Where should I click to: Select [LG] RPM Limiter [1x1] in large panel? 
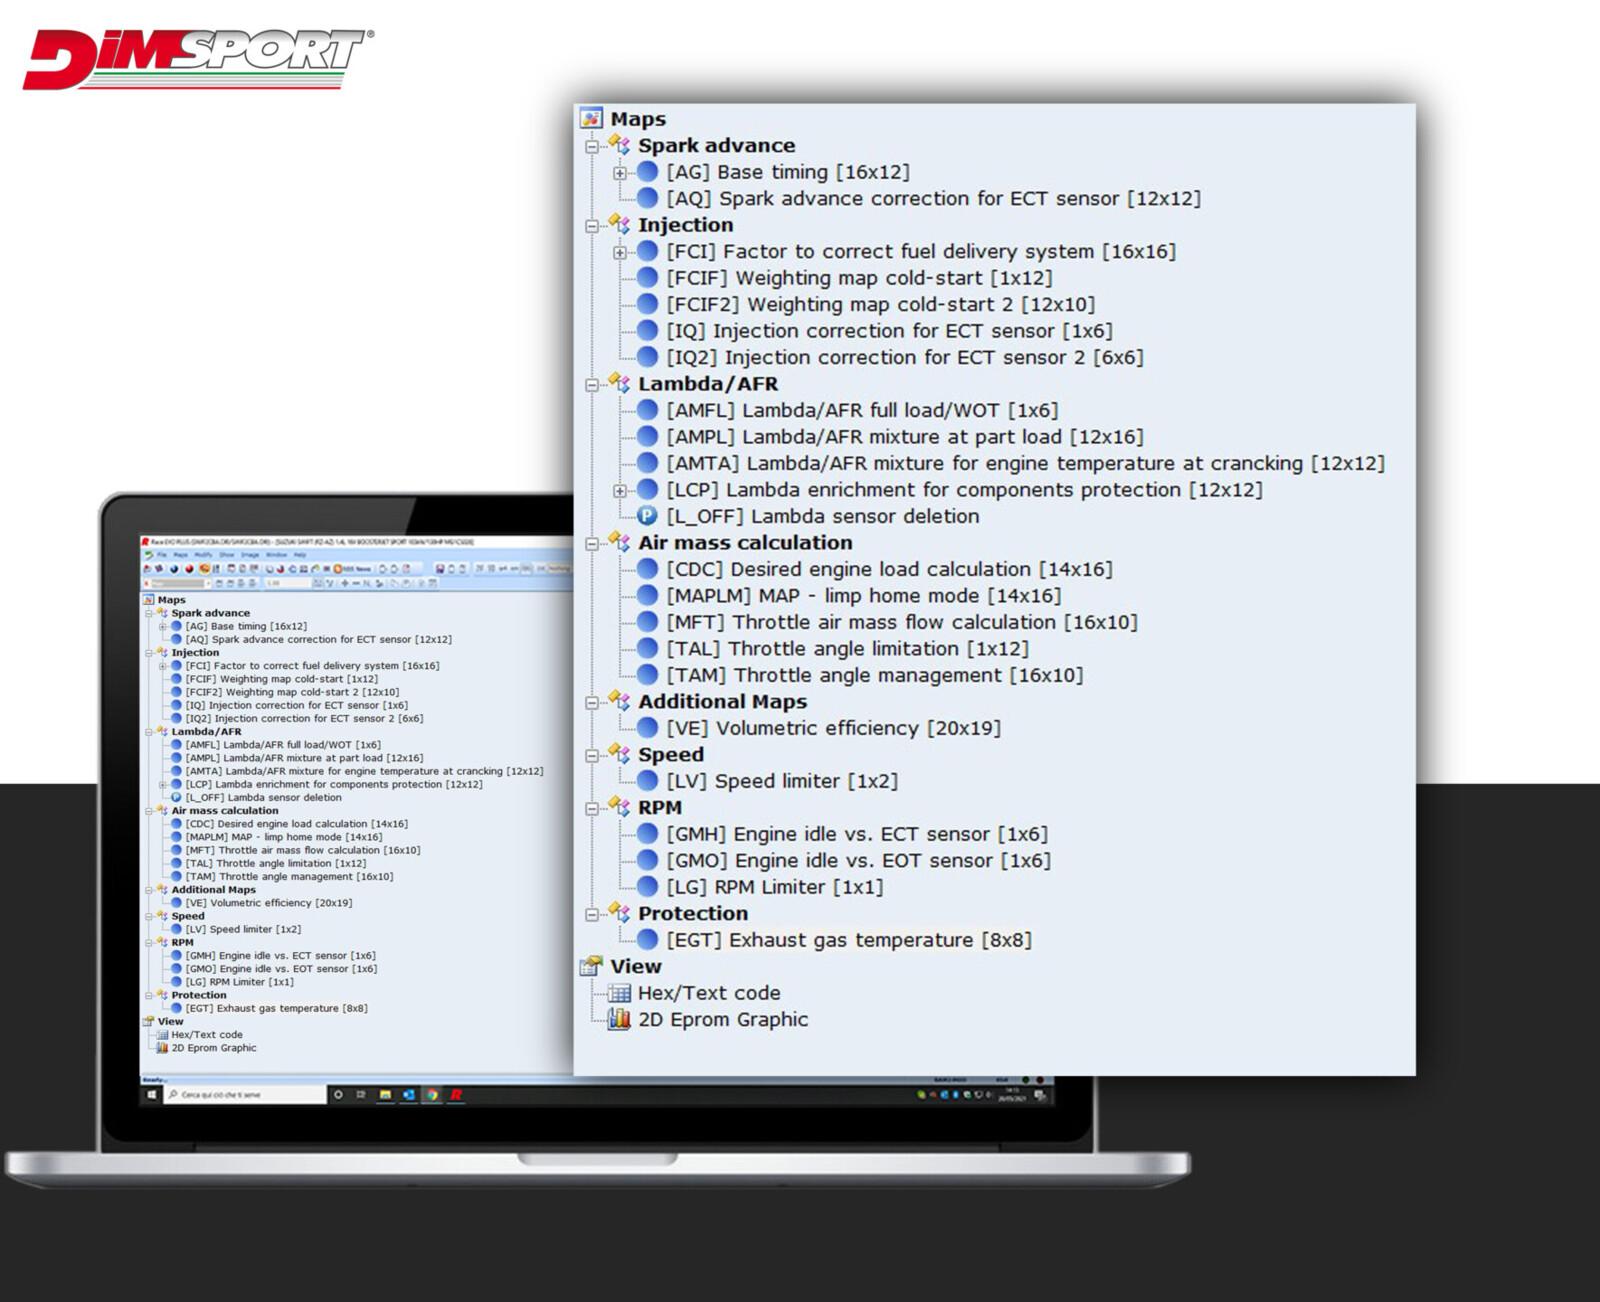coord(774,887)
